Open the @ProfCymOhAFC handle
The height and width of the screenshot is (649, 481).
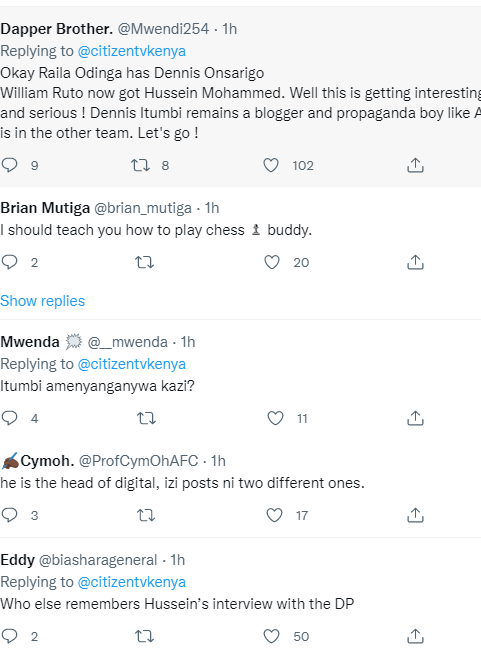pyautogui.click(x=138, y=461)
